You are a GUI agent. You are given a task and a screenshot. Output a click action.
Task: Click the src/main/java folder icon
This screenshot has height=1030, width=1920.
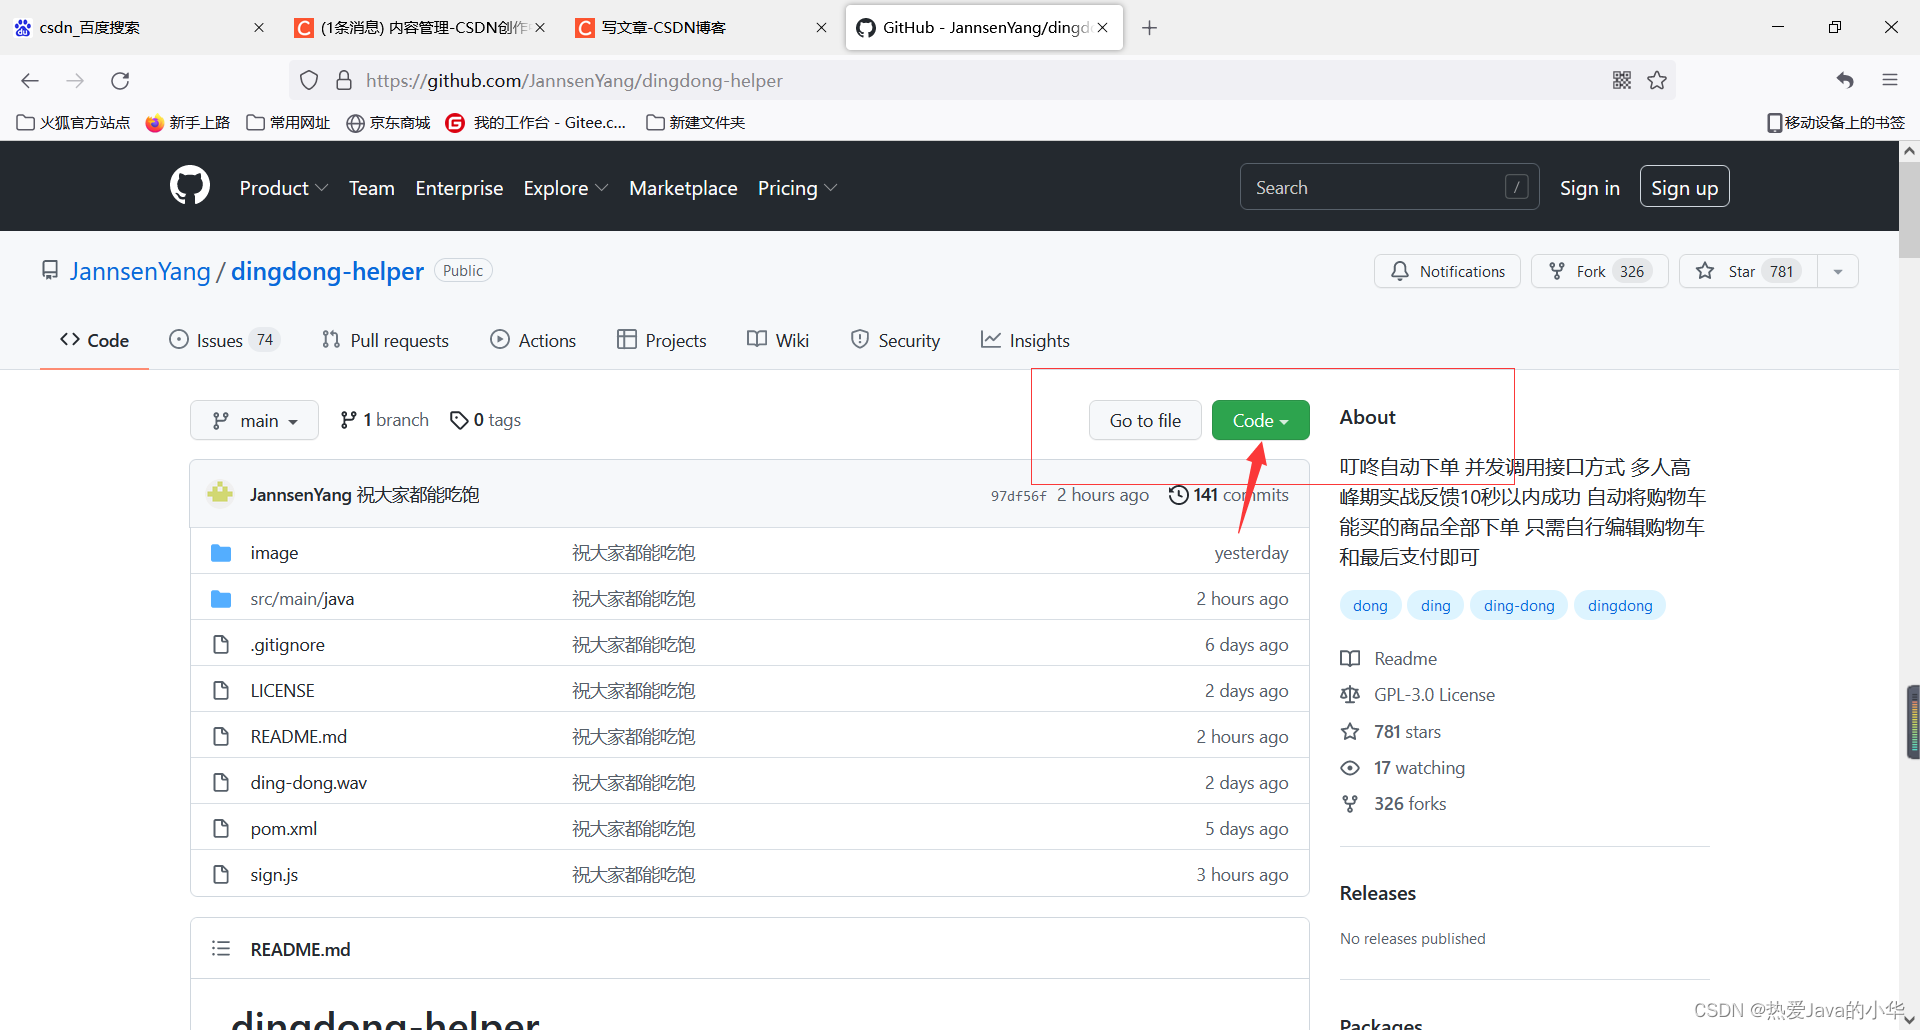pos(221,599)
